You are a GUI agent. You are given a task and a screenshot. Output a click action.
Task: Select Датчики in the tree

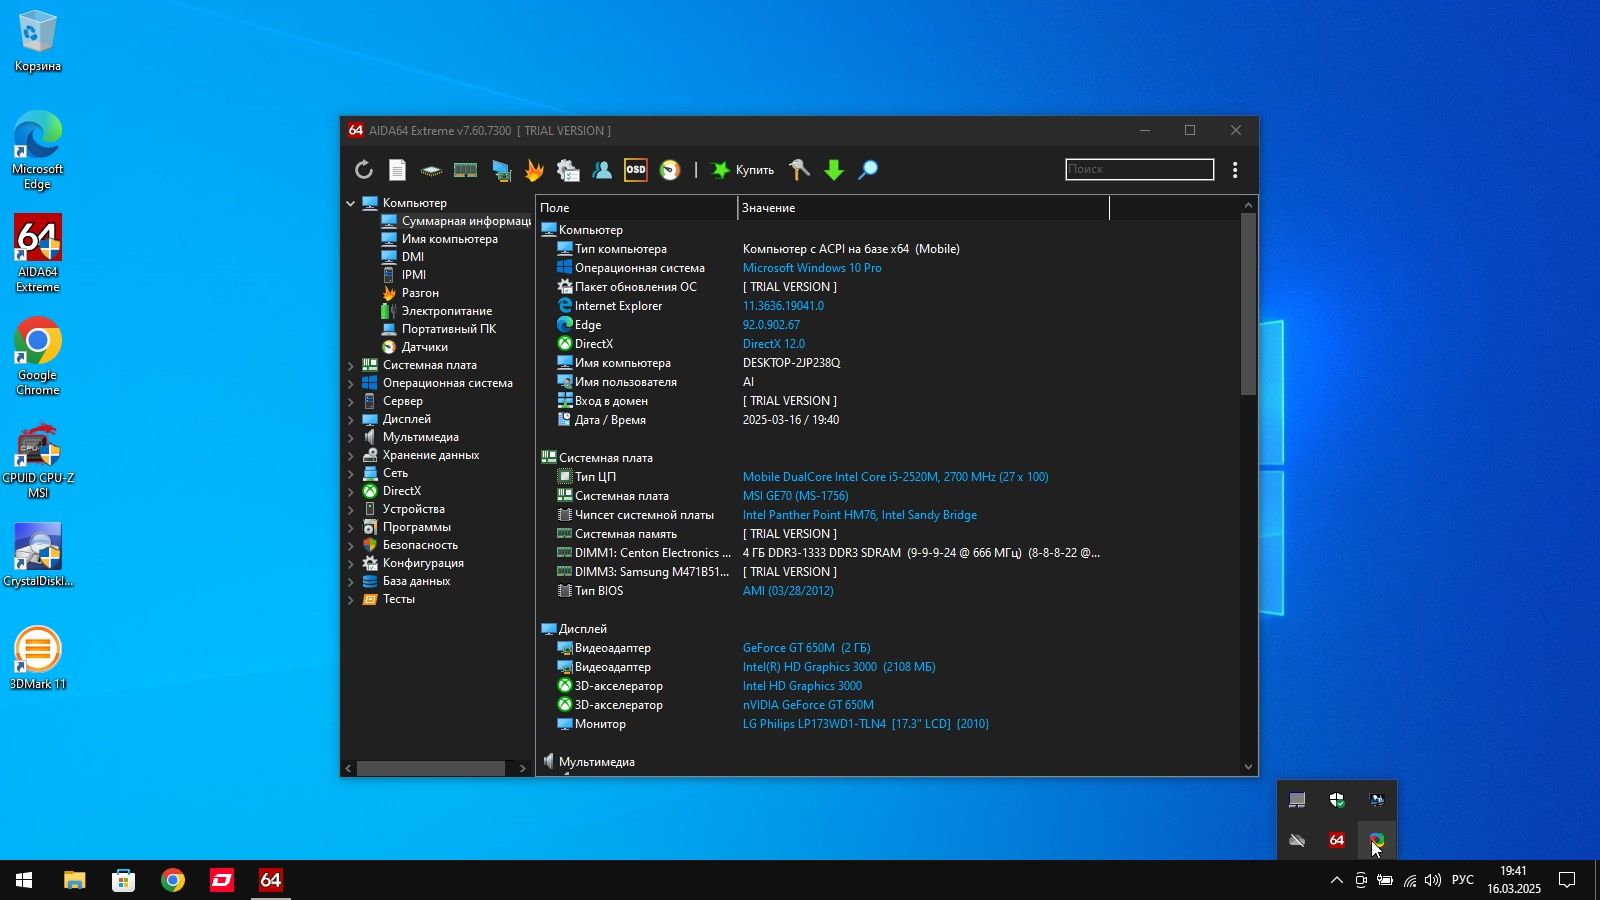click(424, 347)
